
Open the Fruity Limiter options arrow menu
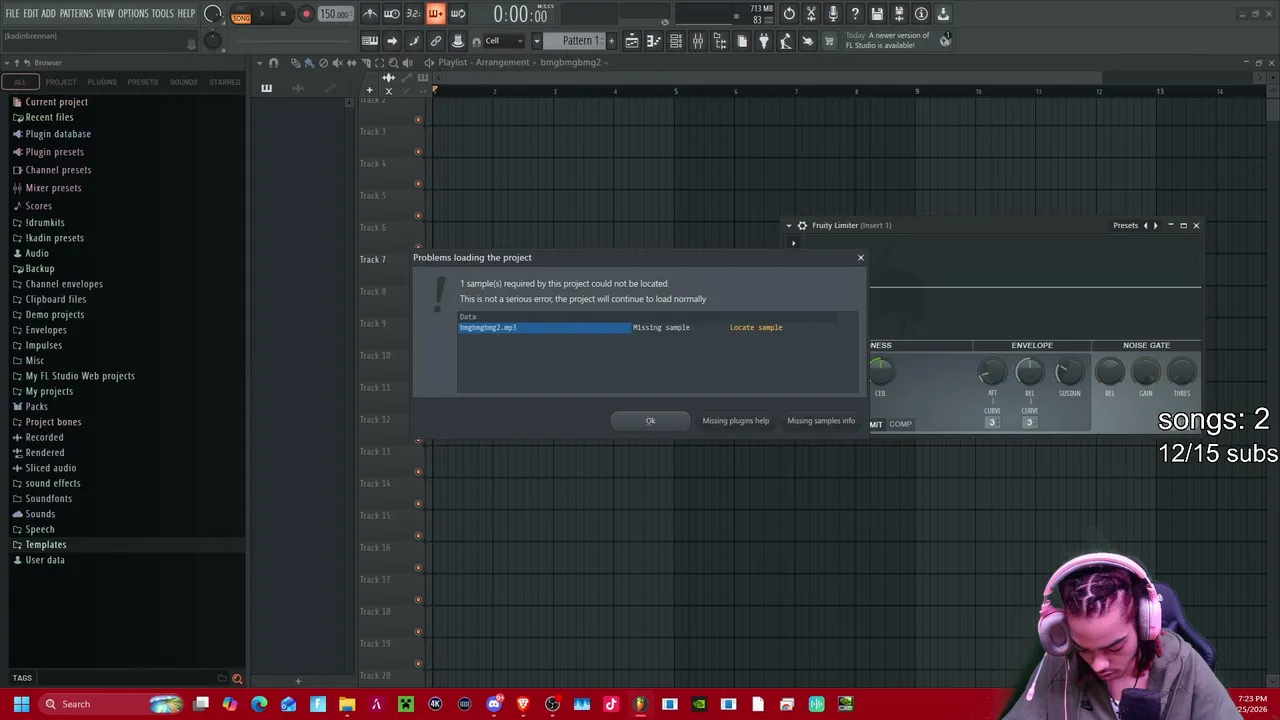coord(789,226)
